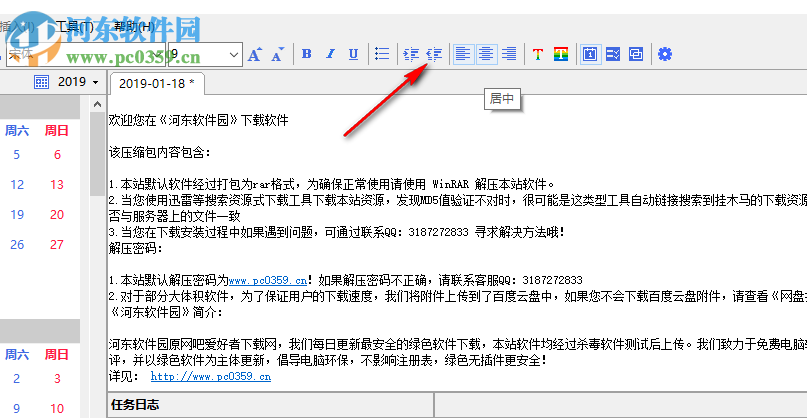This screenshot has width=807, height=418.
Task: Open the www.pc0359.cn password link
Action: (268, 281)
